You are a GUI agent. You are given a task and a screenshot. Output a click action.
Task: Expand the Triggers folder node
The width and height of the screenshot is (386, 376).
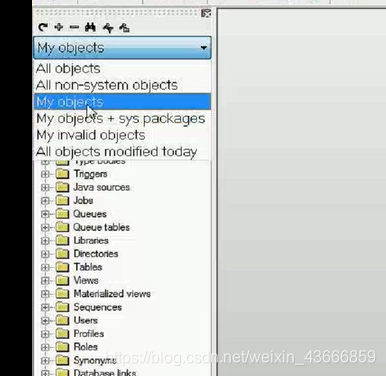(45, 174)
